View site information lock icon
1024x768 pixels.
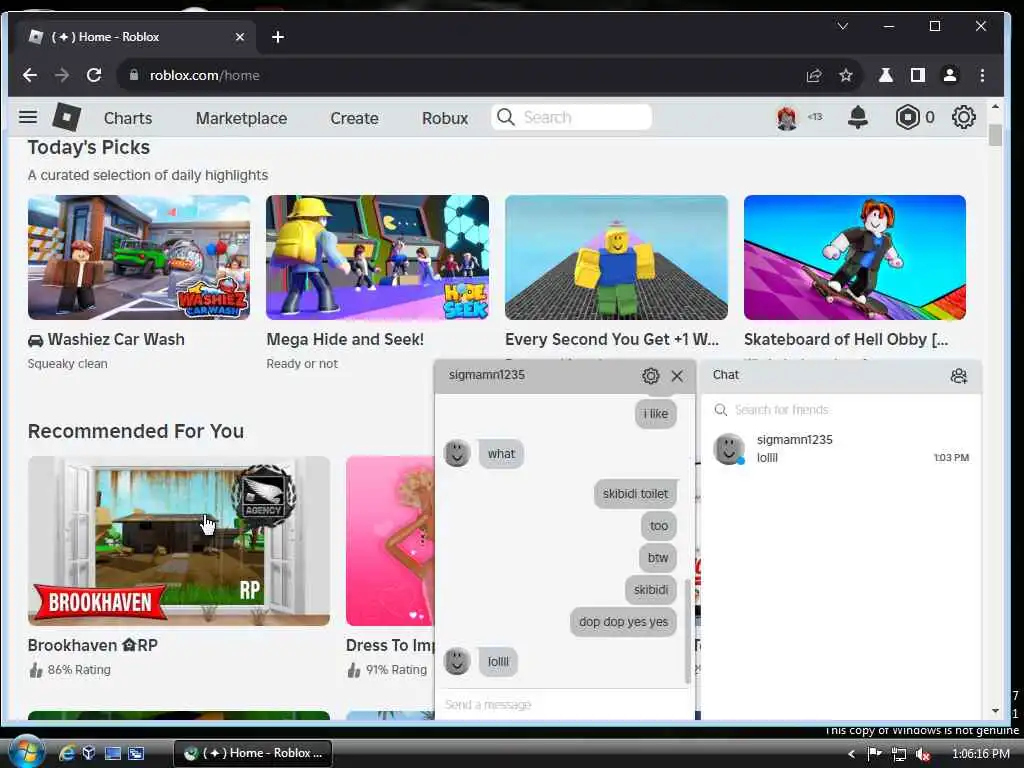tap(134, 75)
